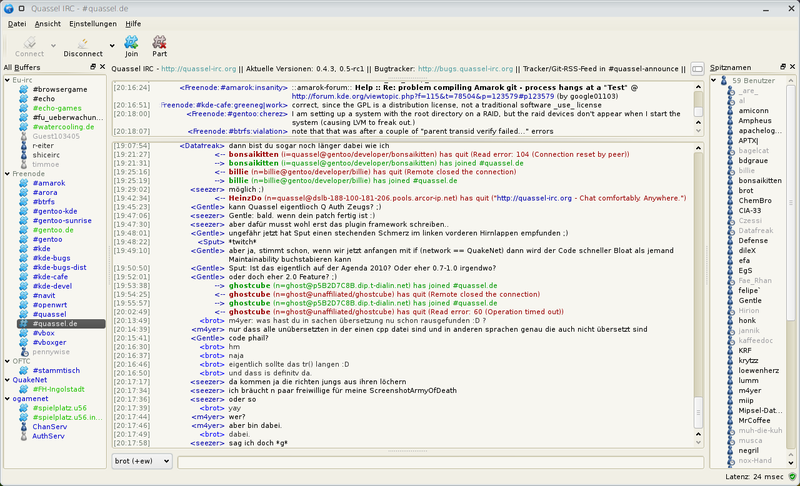The image size is (800, 486).
Task: Click the Connect toolbar icon
Action: click(x=30, y=42)
